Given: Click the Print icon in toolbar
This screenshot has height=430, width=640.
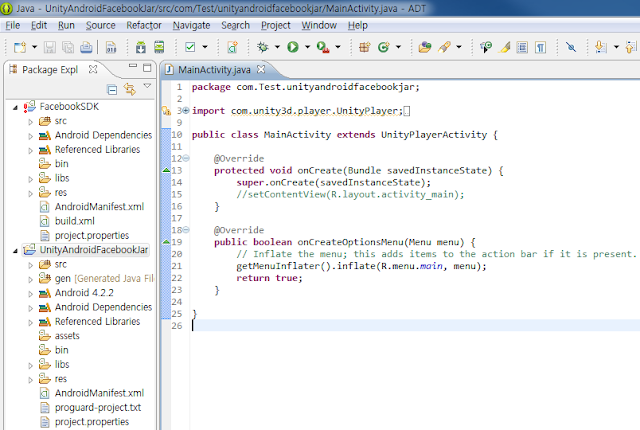Looking at the screenshot, I should (x=86, y=47).
